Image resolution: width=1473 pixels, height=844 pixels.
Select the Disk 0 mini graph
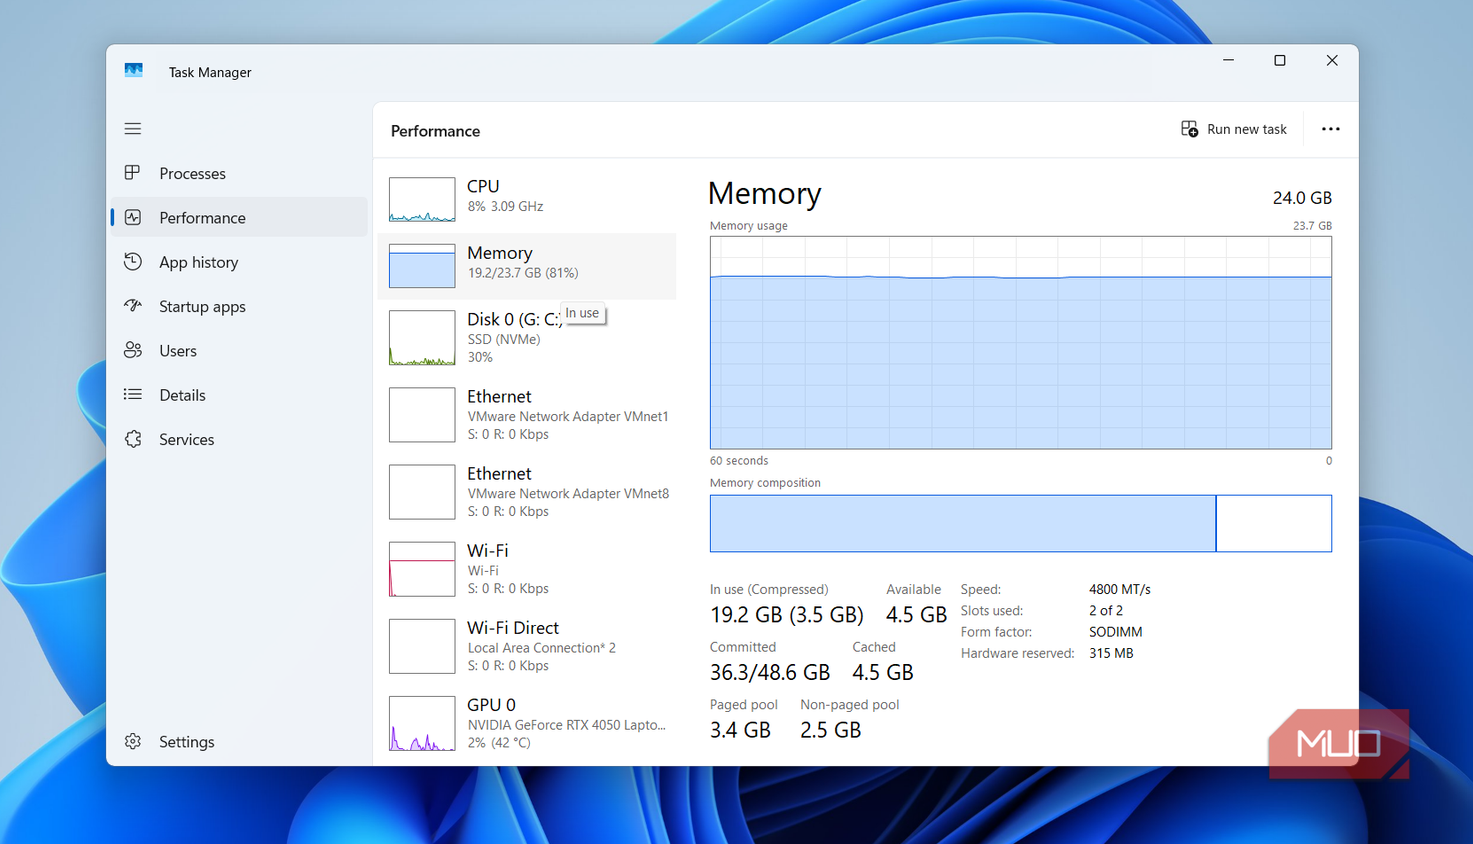coord(422,338)
